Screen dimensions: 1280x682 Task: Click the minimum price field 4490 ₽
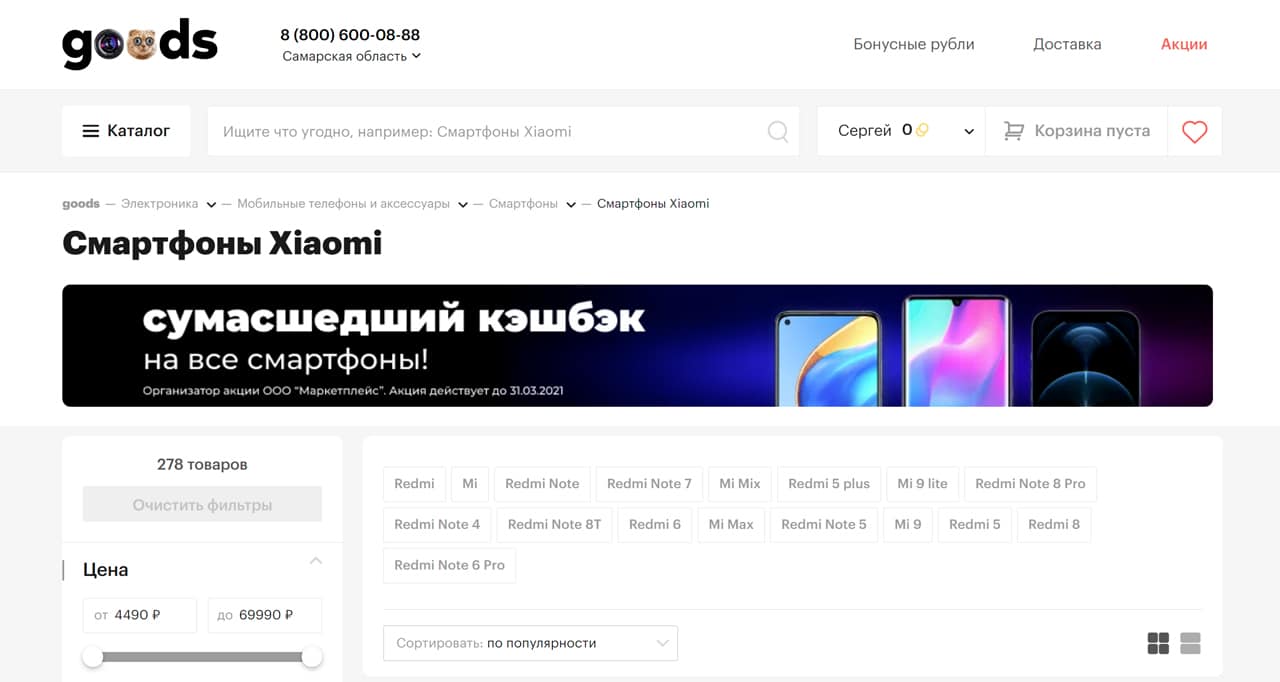pos(140,615)
